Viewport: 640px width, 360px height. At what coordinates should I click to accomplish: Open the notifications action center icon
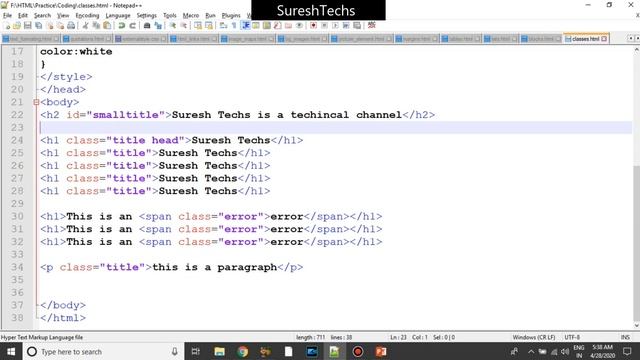pyautogui.click(x=627, y=351)
